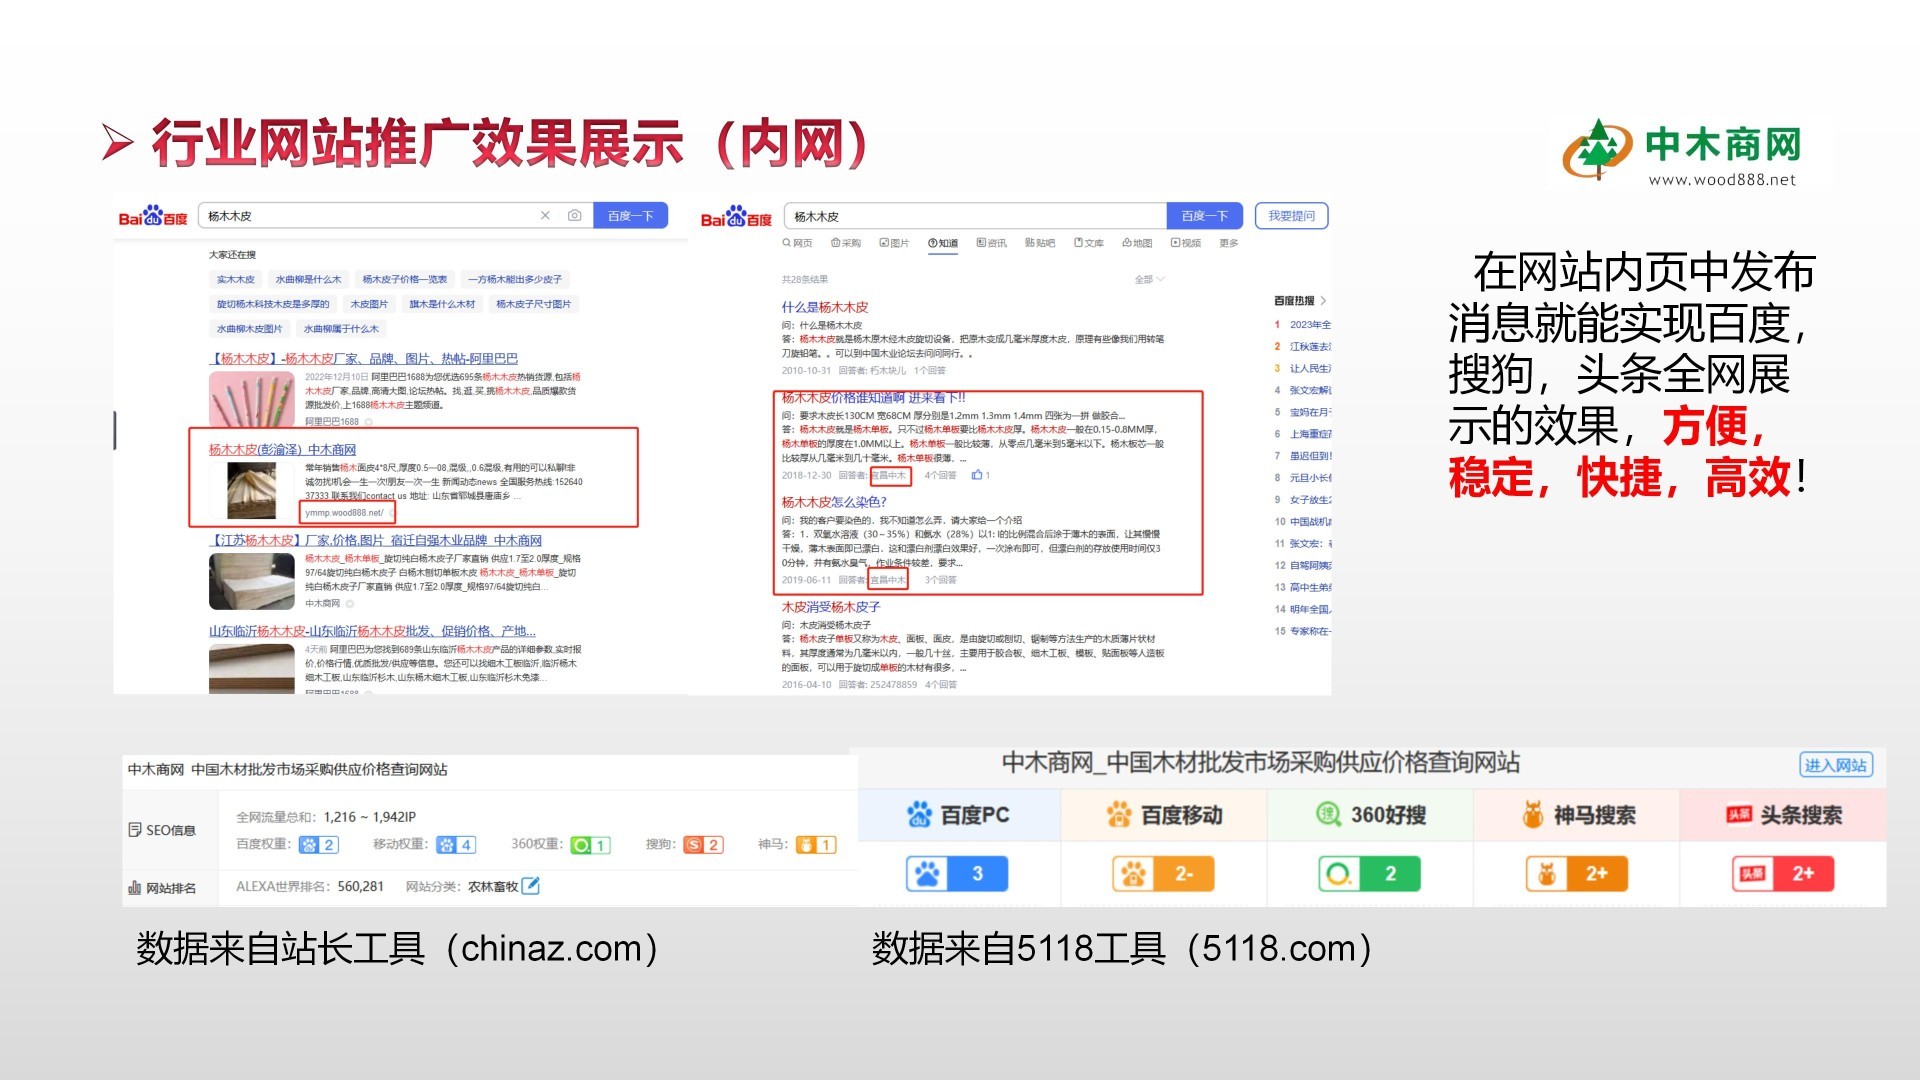Click the 网站排名 bar chart icon
Viewport: 1920px width, 1080px height.
point(135,888)
